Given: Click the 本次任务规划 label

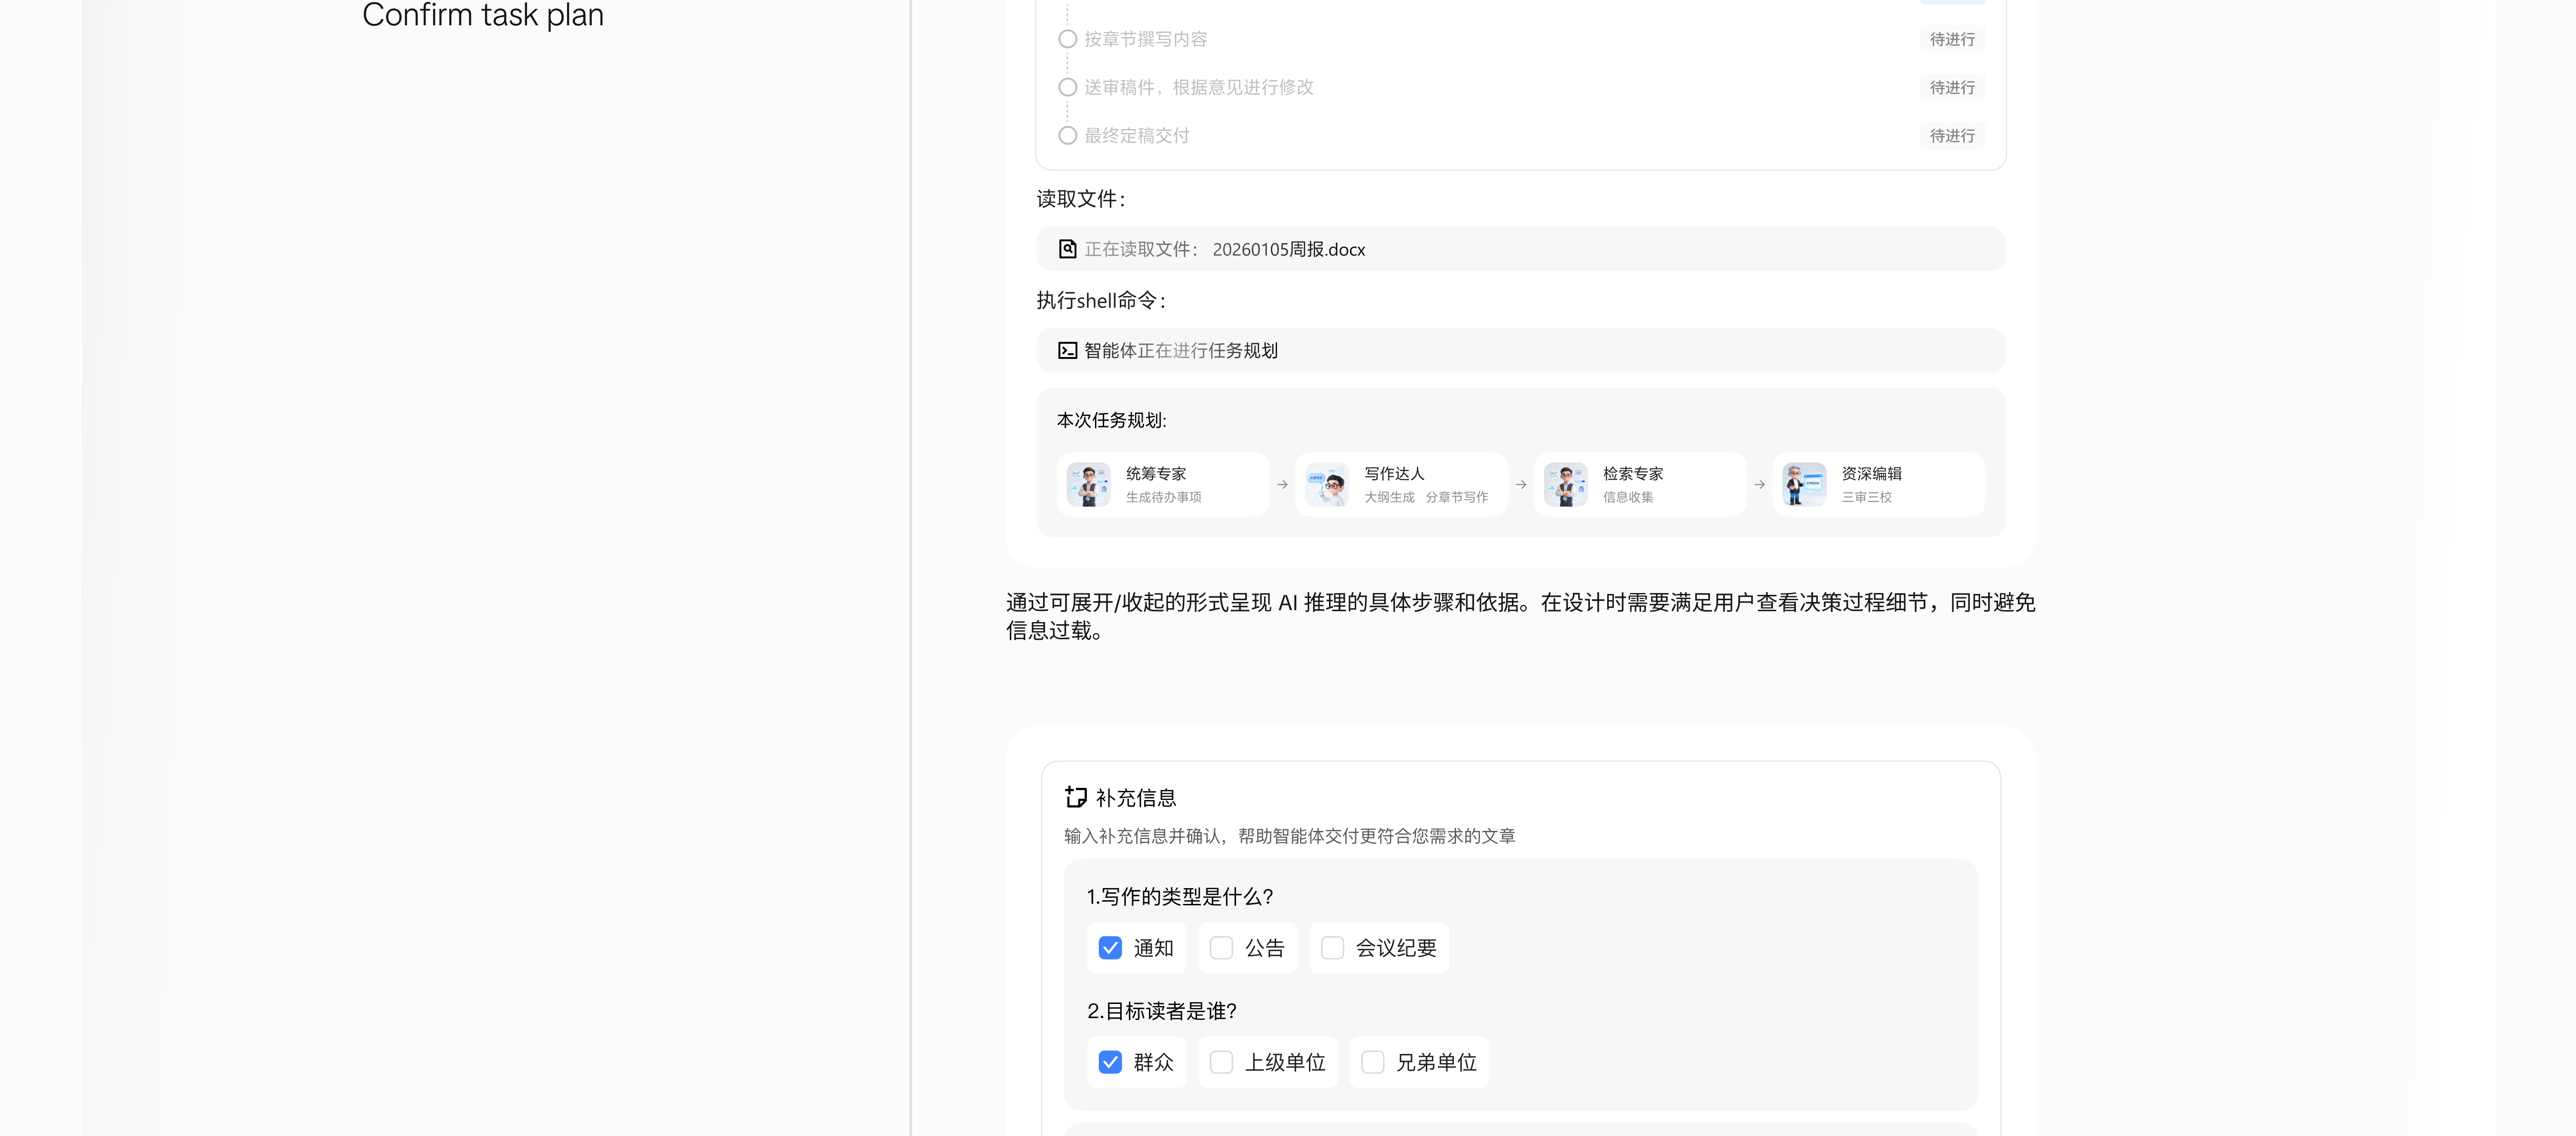Looking at the screenshot, I should pos(1112,420).
